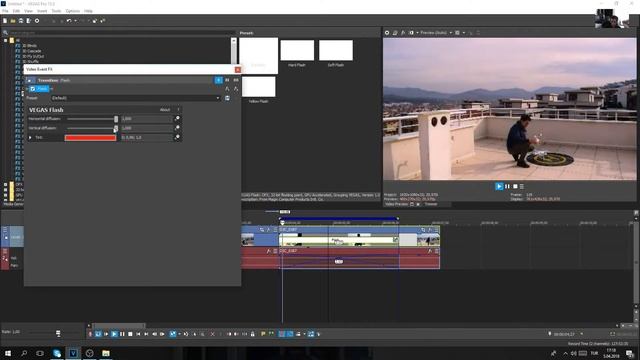Click the Undo arrow in the main toolbar
640x360 pixels.
pos(69,20)
